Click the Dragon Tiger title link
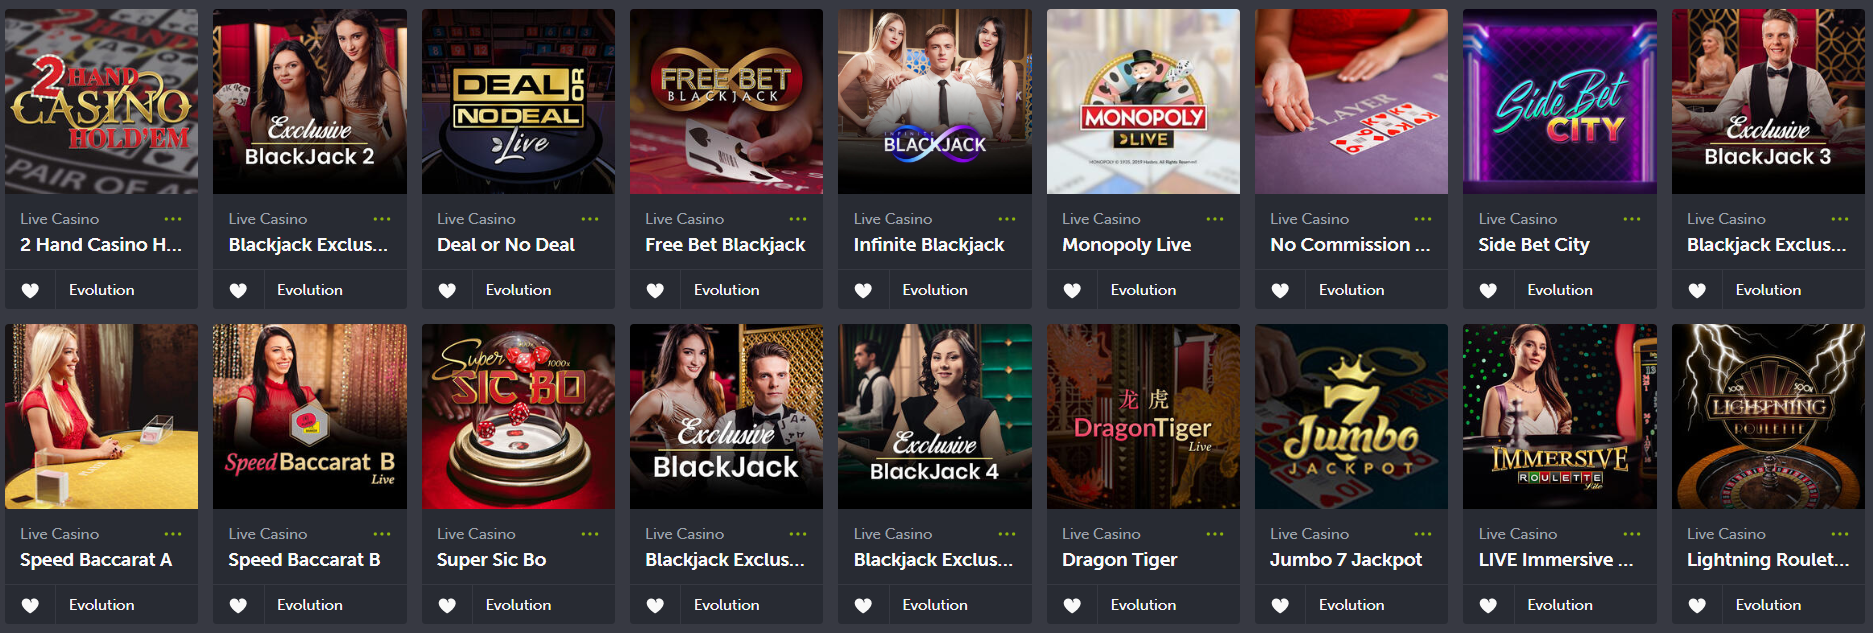1873x633 pixels. [x=1119, y=560]
